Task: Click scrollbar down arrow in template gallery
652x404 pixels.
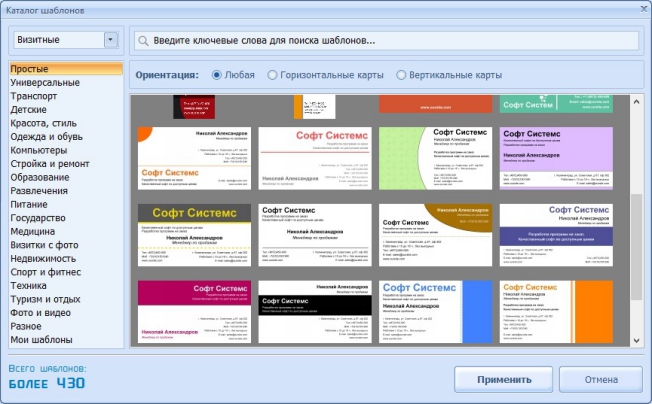Action: 636,340
